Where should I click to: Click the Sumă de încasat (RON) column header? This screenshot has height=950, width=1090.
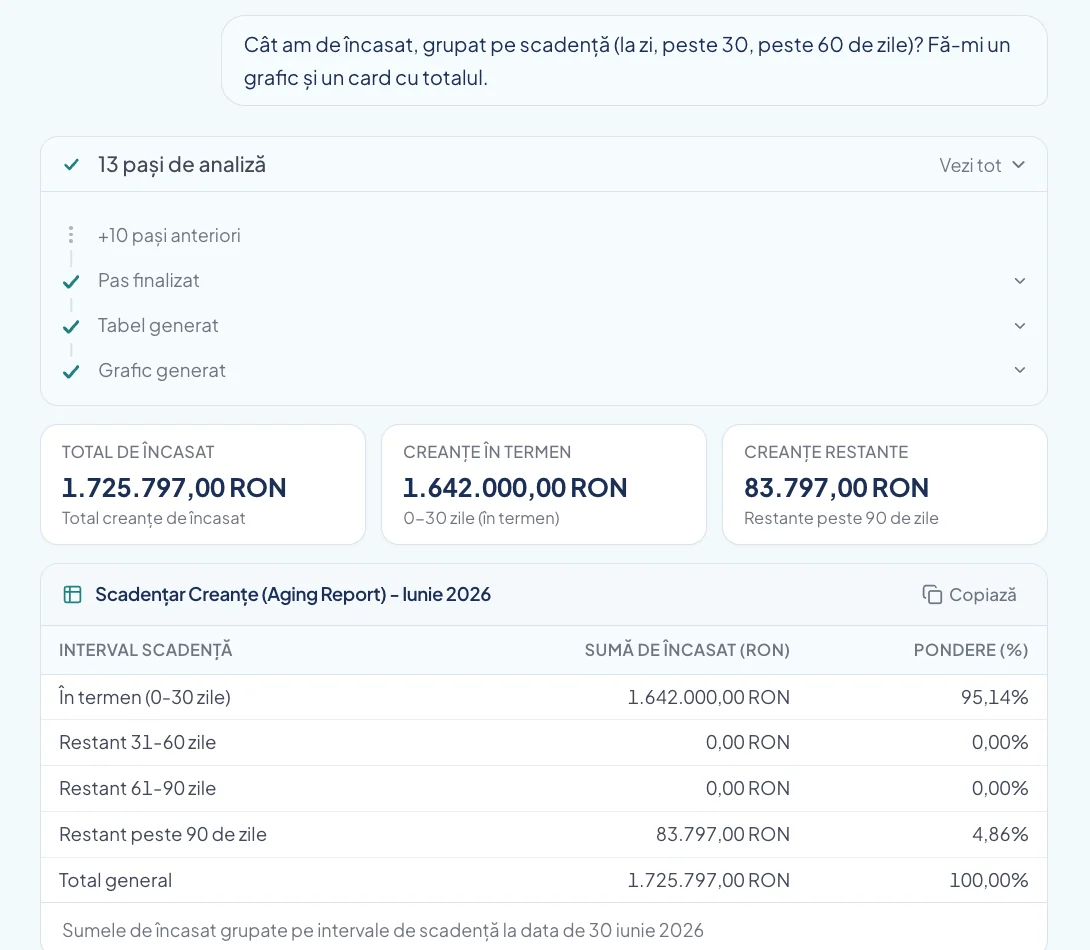click(687, 650)
